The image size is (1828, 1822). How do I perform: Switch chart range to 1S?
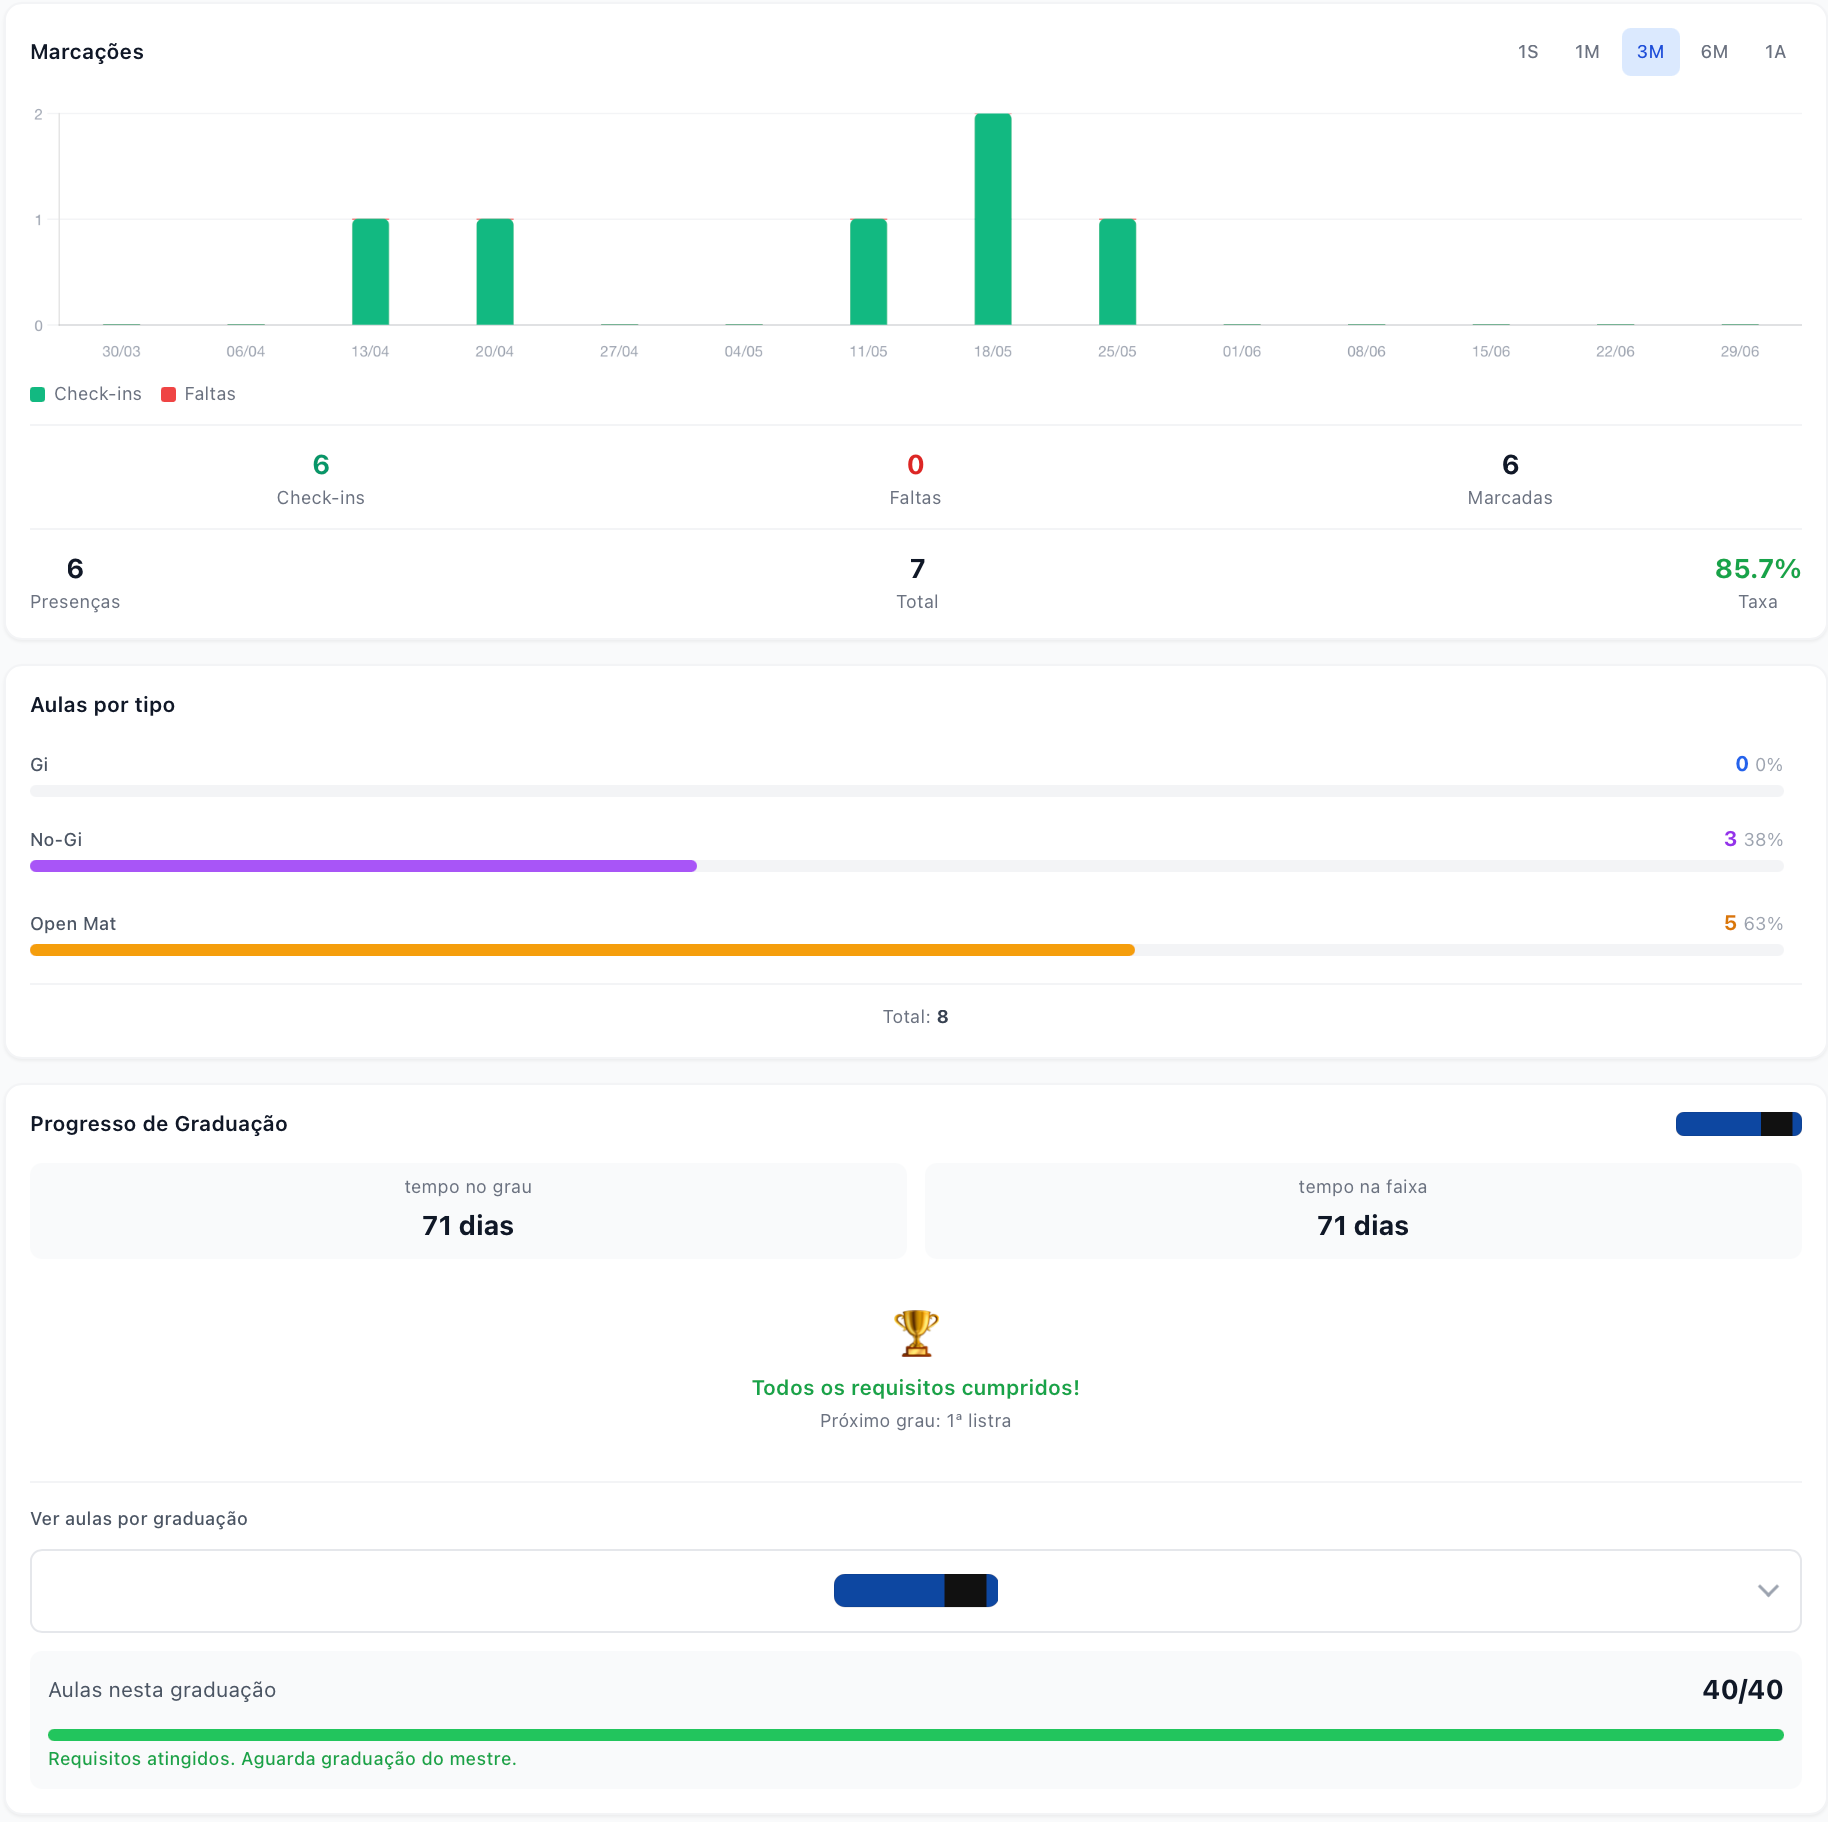pyautogui.click(x=1527, y=52)
